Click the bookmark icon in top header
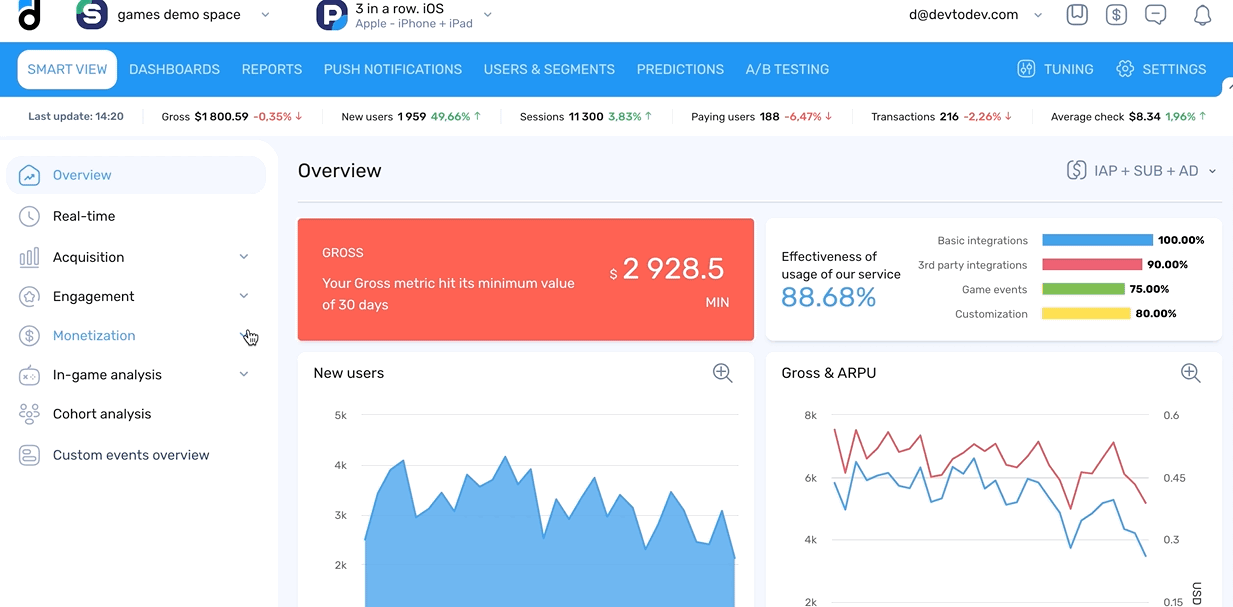The width and height of the screenshot is (1233, 607). tap(1077, 15)
